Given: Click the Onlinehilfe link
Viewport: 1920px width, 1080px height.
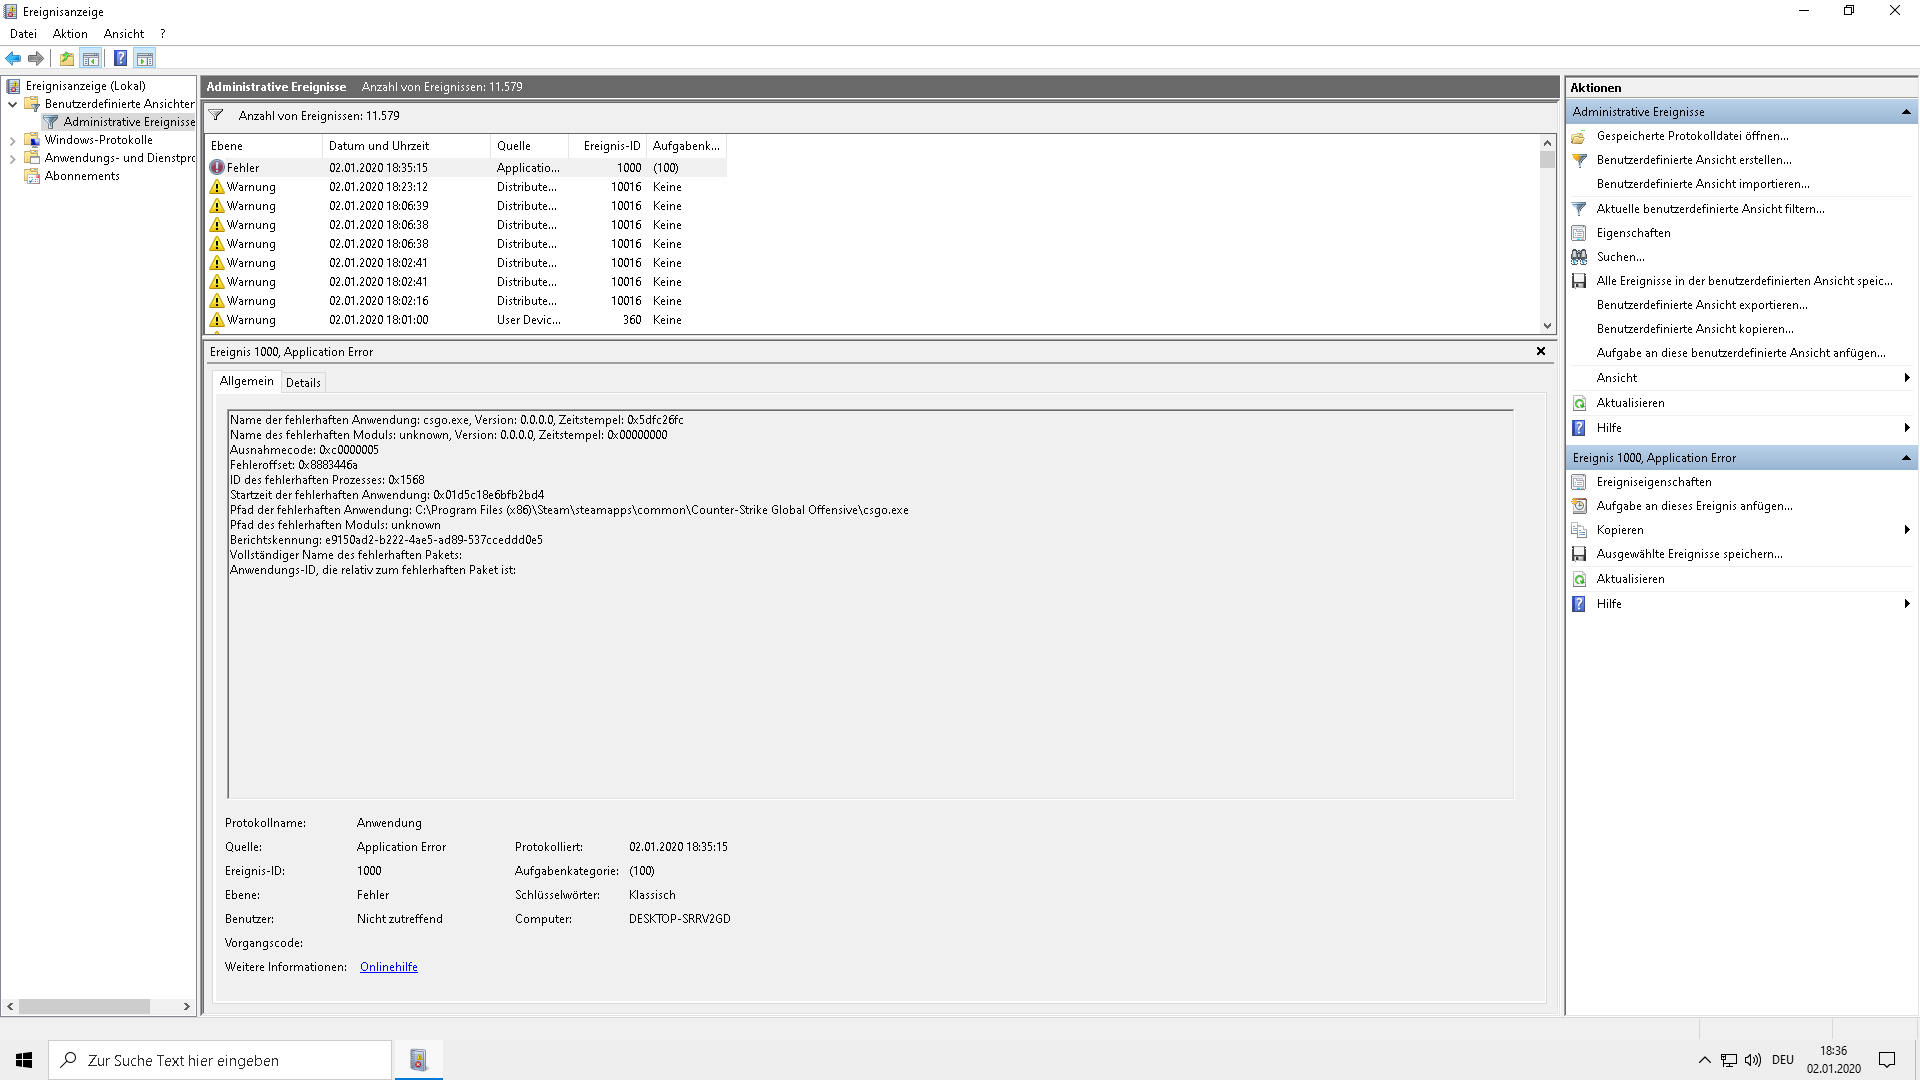Looking at the screenshot, I should pyautogui.click(x=388, y=966).
